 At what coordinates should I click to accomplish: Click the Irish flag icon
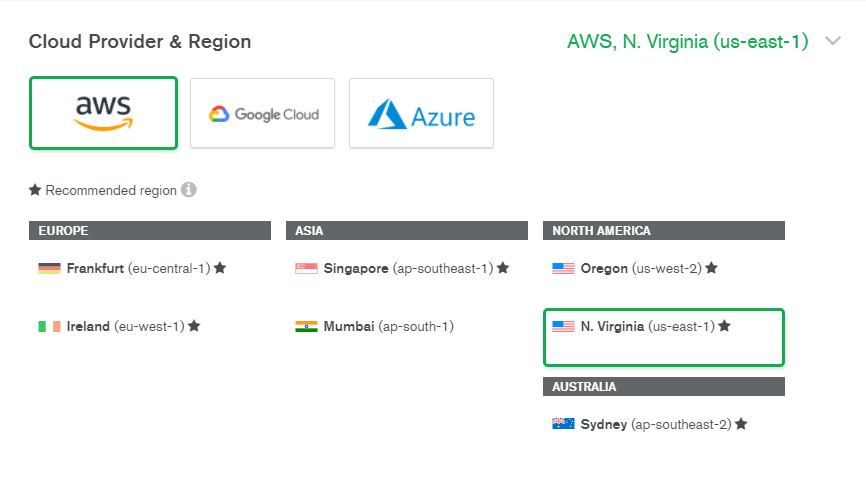coord(50,326)
